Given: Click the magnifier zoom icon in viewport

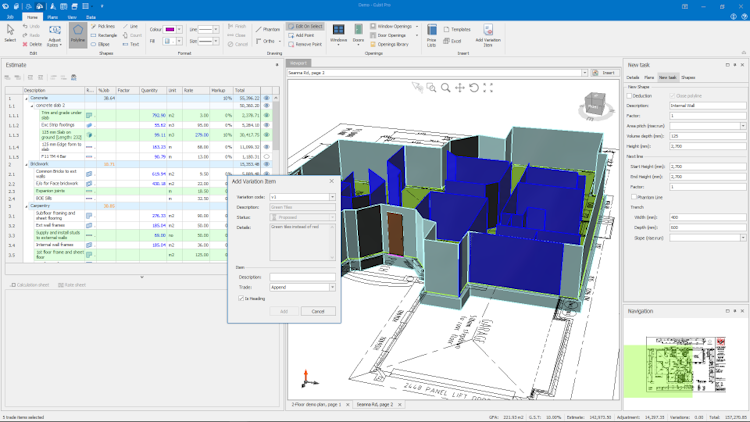Looking at the screenshot, I should pyautogui.click(x=446, y=88).
